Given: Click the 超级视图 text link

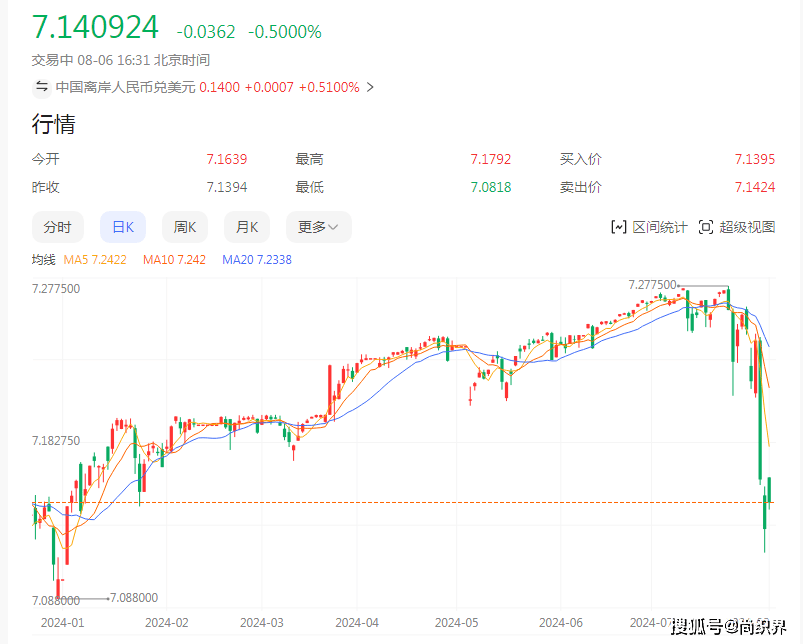Looking at the screenshot, I should pos(747,227).
